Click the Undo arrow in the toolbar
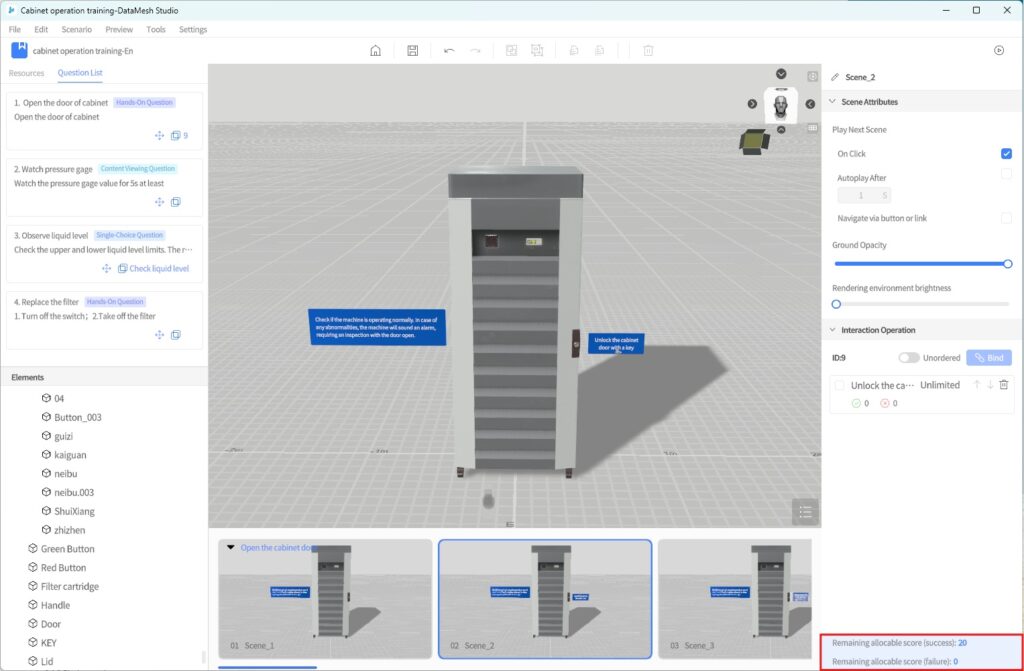Image resolution: width=1024 pixels, height=671 pixels. [449, 50]
